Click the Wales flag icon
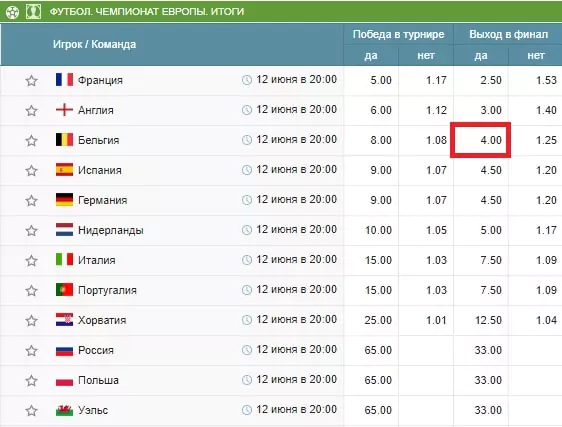562x427 pixels. (x=65, y=410)
